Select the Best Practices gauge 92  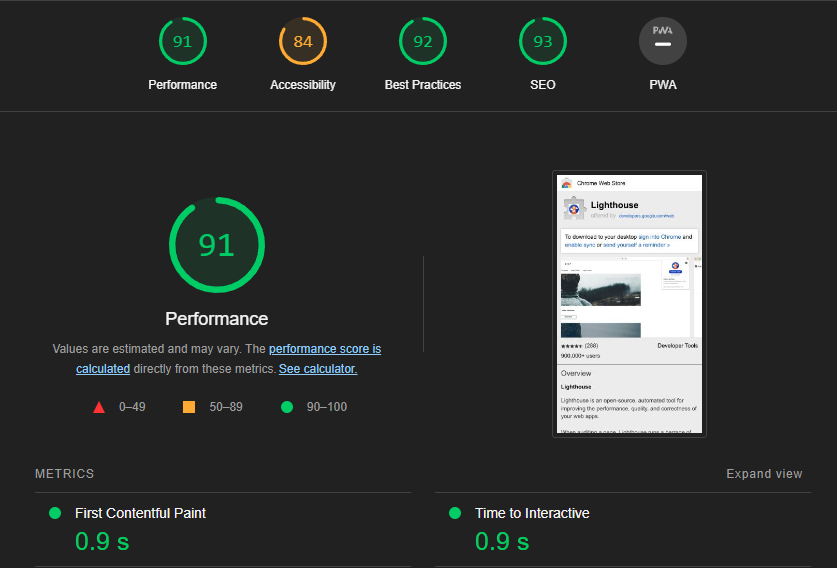[423, 41]
